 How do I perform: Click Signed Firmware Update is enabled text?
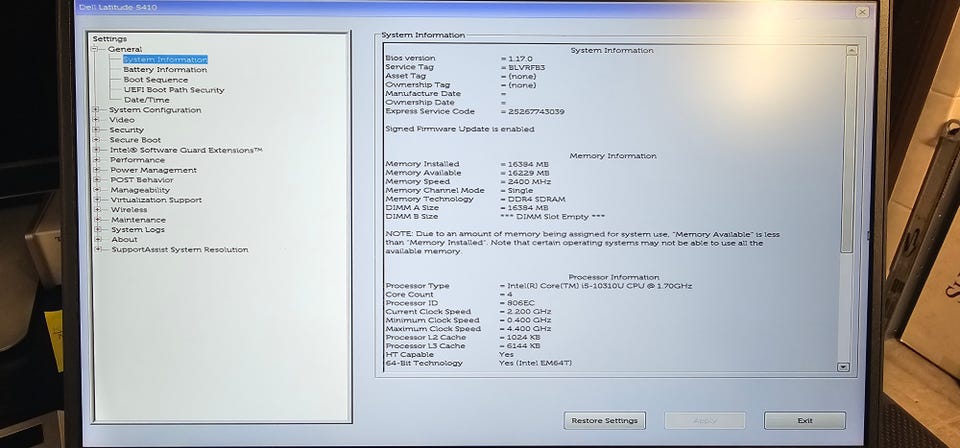point(460,129)
